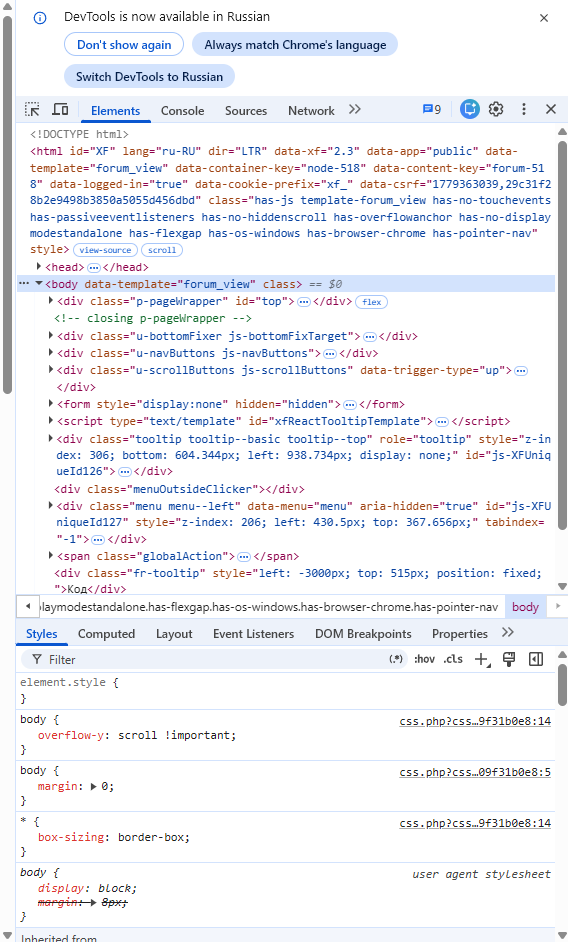Open the AI assistance icon
The image size is (568, 942).
point(469,109)
